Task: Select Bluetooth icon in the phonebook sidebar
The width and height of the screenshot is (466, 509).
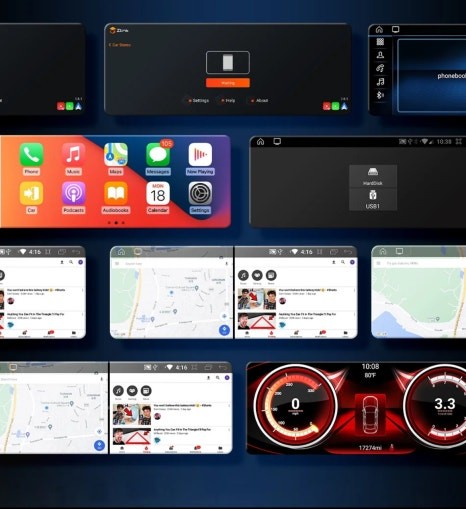Action: tap(380, 95)
